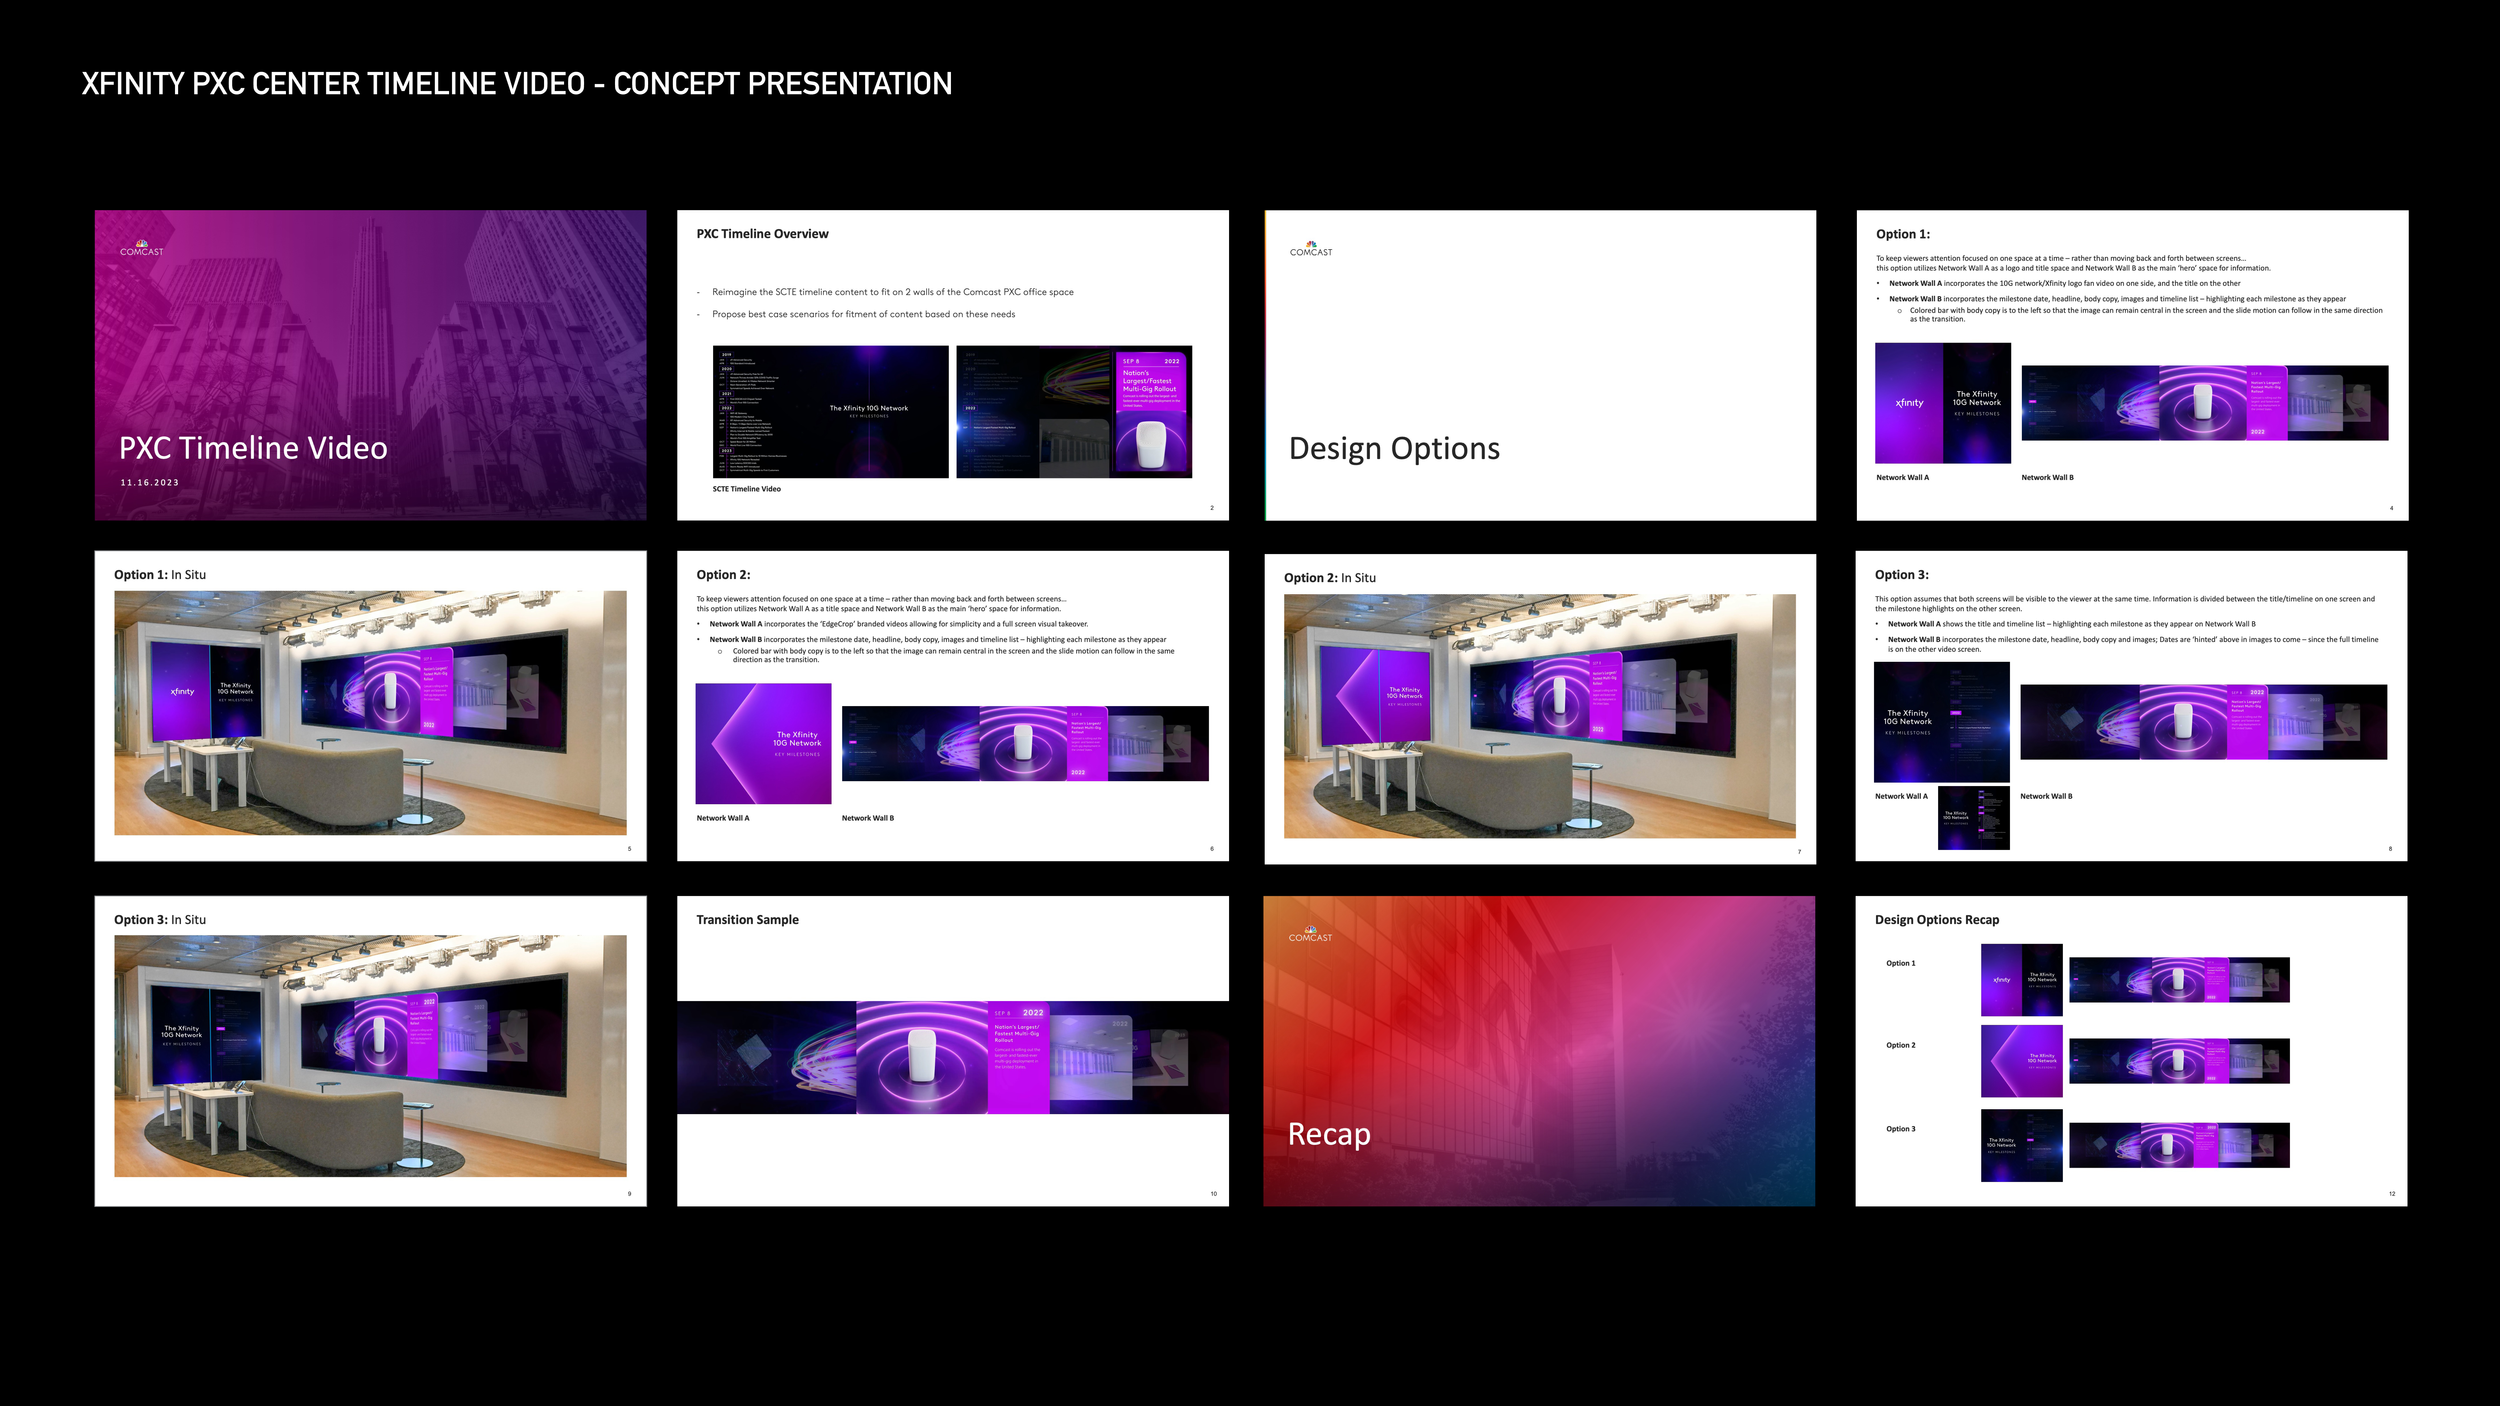Open the red Recap section slide
The width and height of the screenshot is (2500, 1406).
[1539, 1051]
